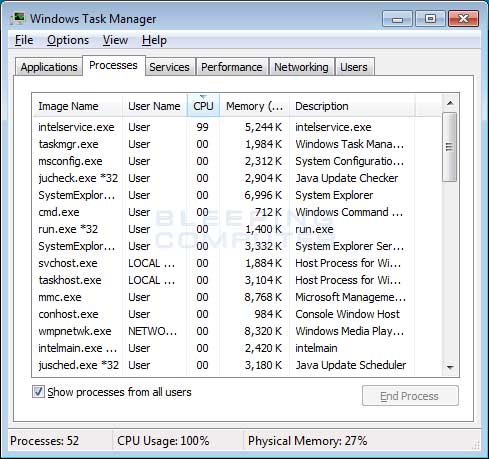Image resolution: width=489 pixels, height=459 pixels.
Task: Sort by CPU column header
Action: tap(203, 106)
